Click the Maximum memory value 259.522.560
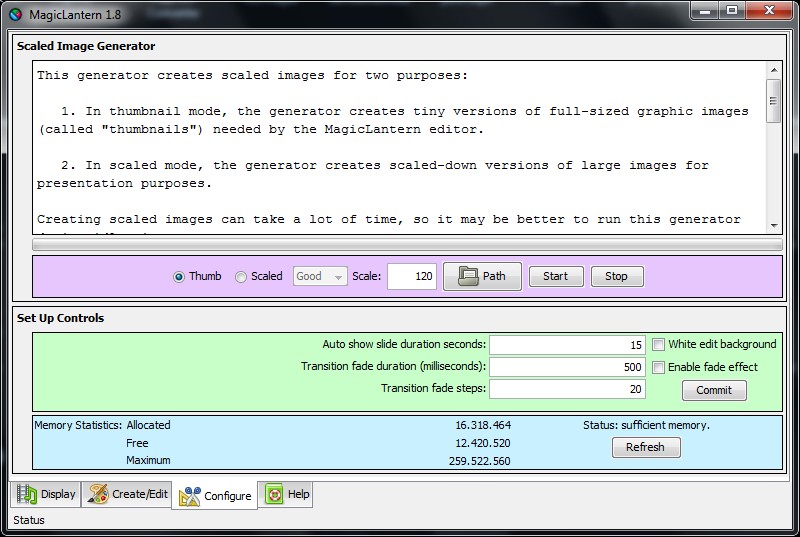800x537 pixels. 479,461
